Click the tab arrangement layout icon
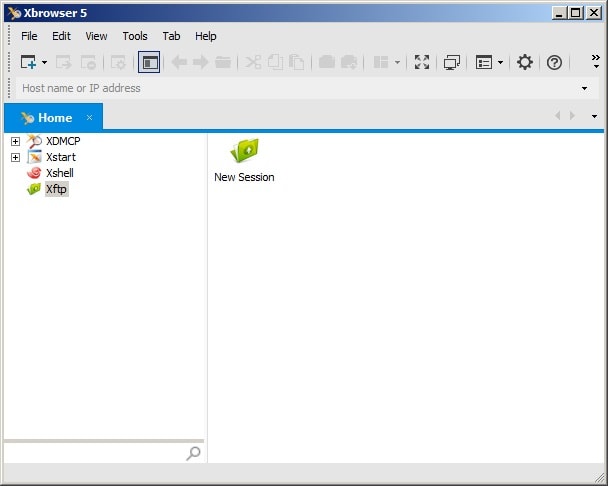 [381, 62]
